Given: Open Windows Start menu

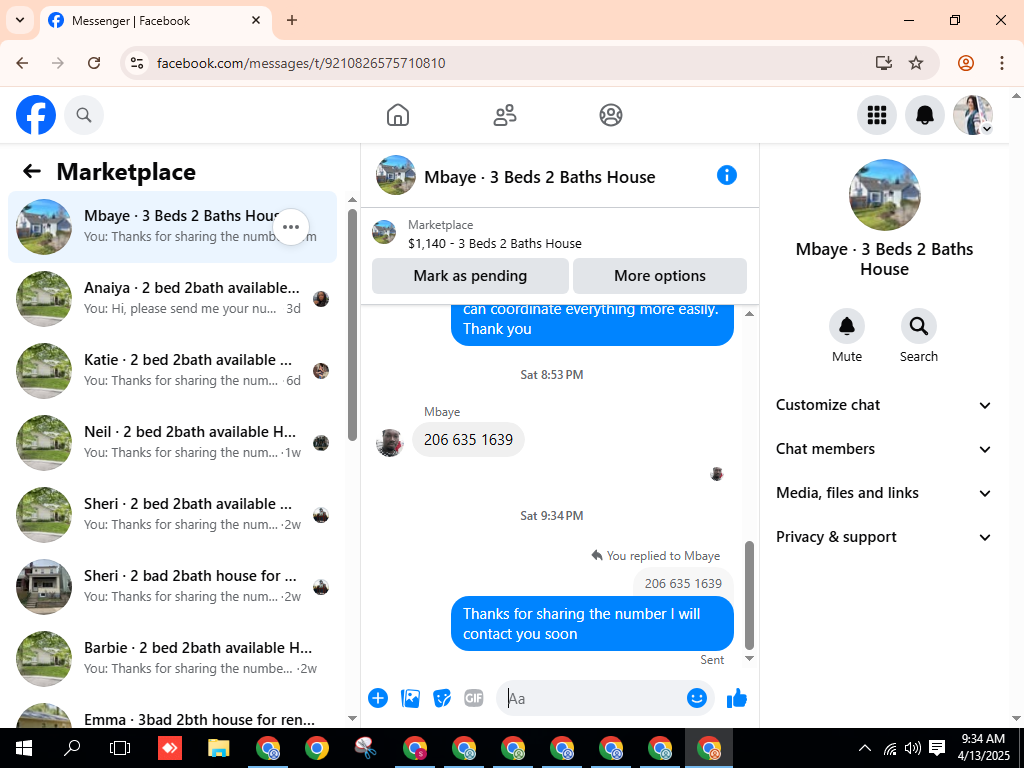Looking at the screenshot, I should pyautogui.click(x=24, y=748).
